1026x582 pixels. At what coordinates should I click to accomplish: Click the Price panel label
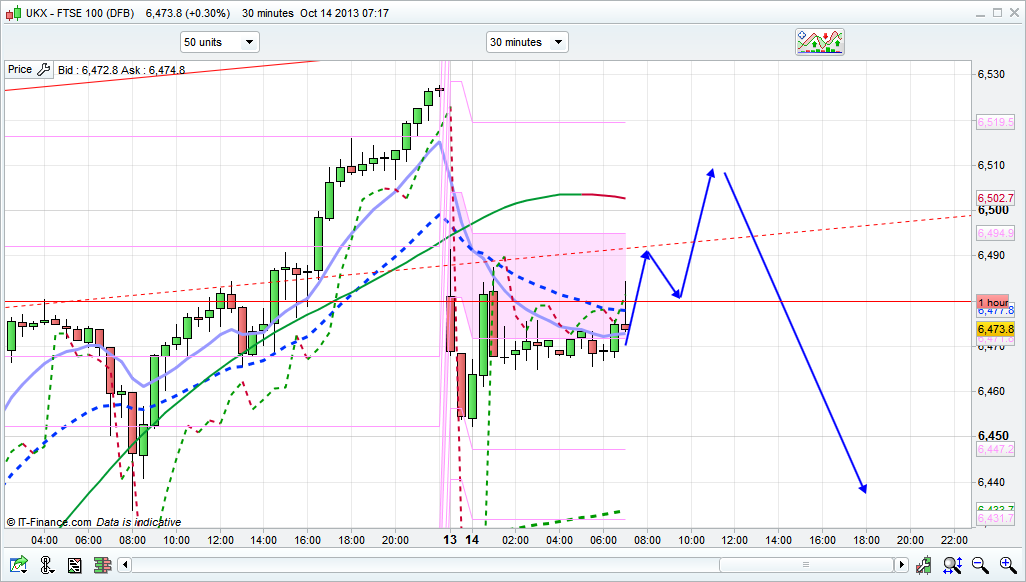click(19, 70)
